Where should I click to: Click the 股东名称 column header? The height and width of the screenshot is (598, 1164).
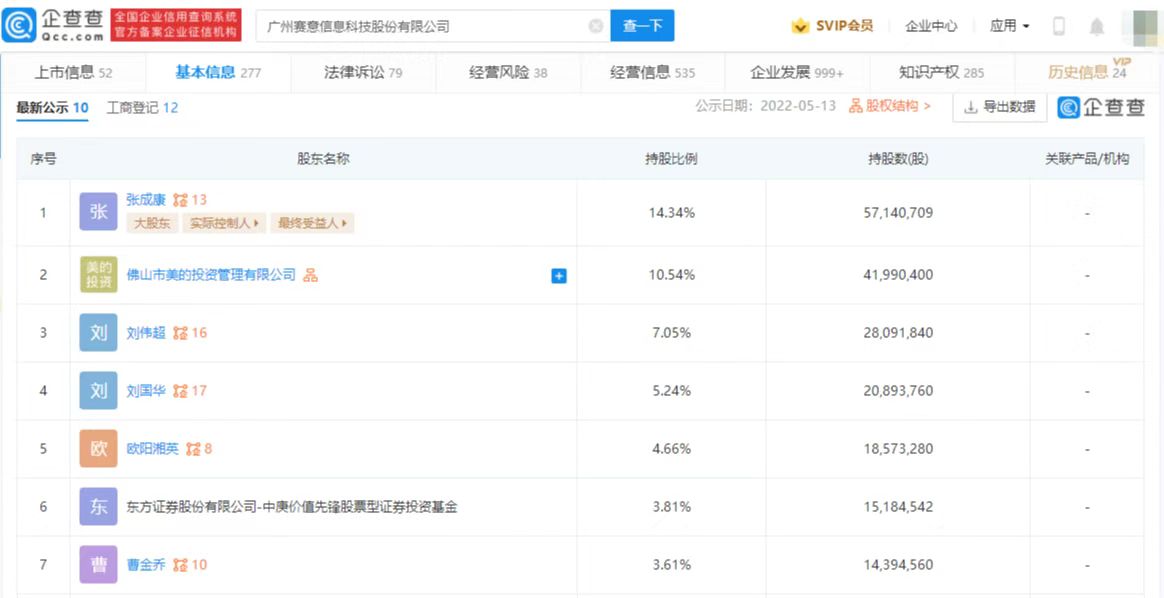[x=323, y=159]
